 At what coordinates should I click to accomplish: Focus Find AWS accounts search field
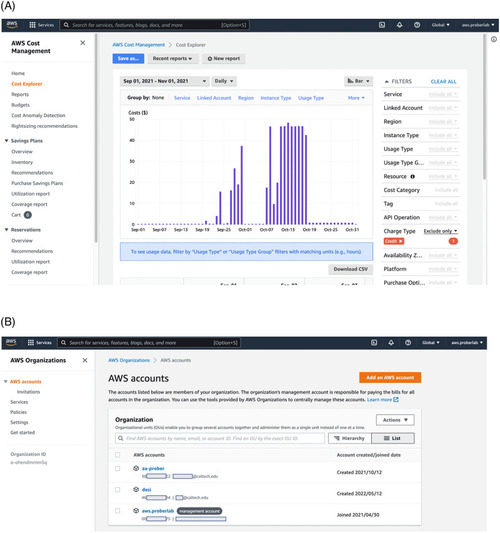click(x=220, y=438)
